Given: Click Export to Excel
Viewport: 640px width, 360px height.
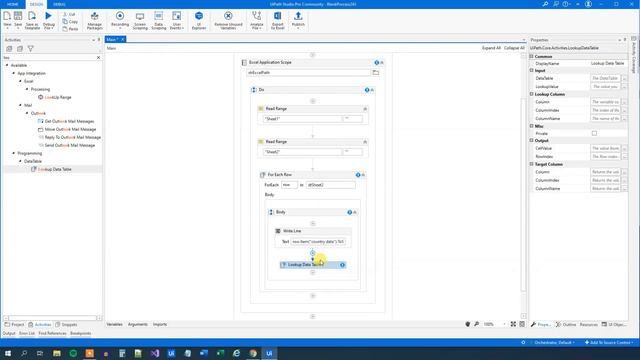Looking at the screenshot, I should [x=278, y=20].
